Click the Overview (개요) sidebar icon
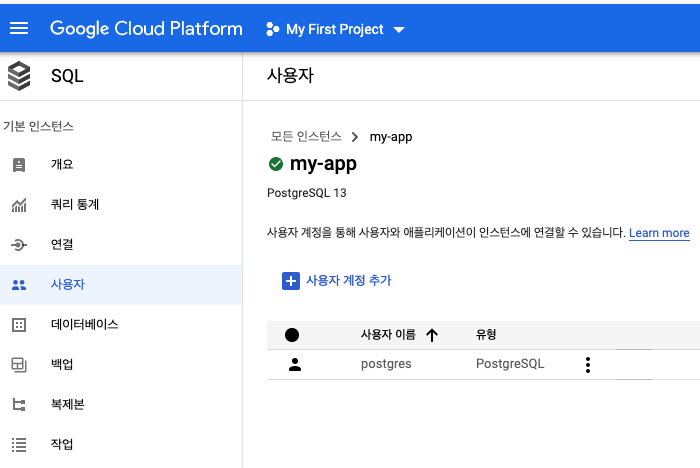This screenshot has width=700, height=468. (x=19, y=165)
